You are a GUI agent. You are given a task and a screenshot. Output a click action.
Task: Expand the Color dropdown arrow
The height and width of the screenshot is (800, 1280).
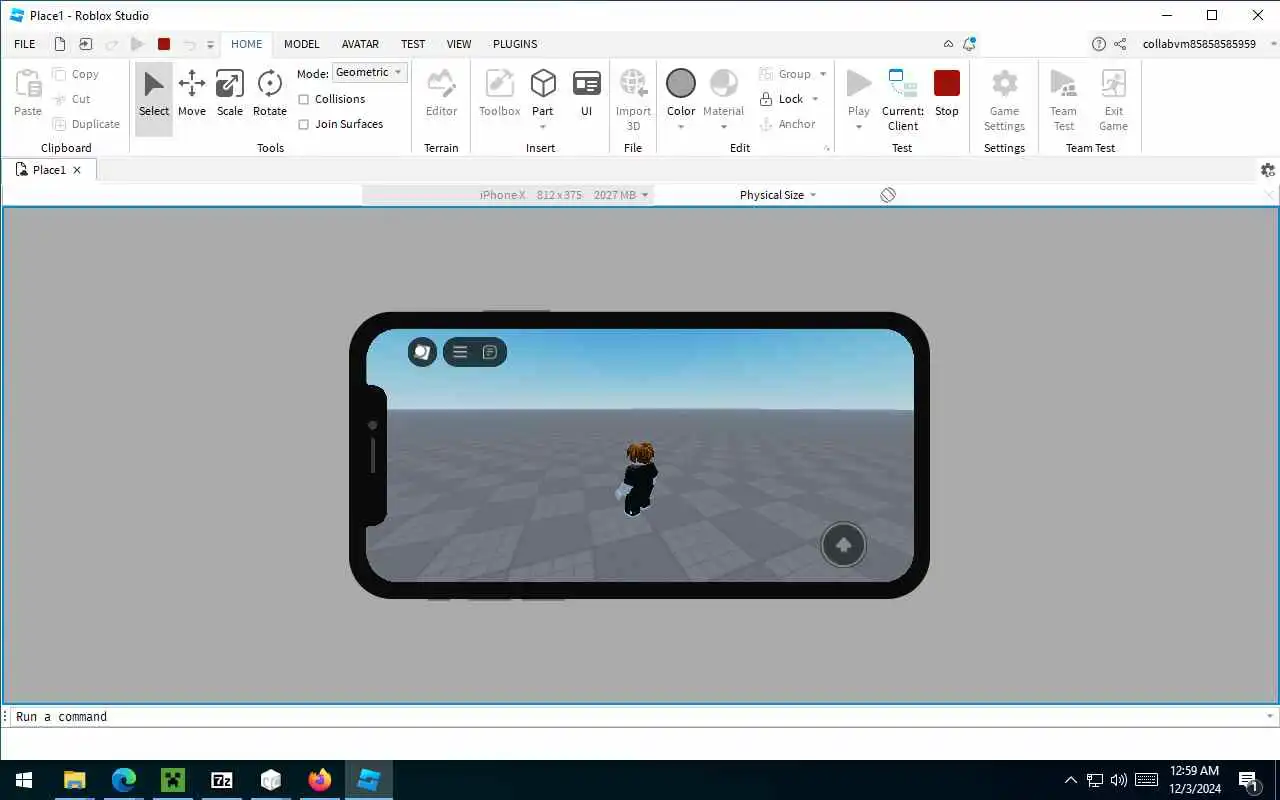[x=681, y=127]
